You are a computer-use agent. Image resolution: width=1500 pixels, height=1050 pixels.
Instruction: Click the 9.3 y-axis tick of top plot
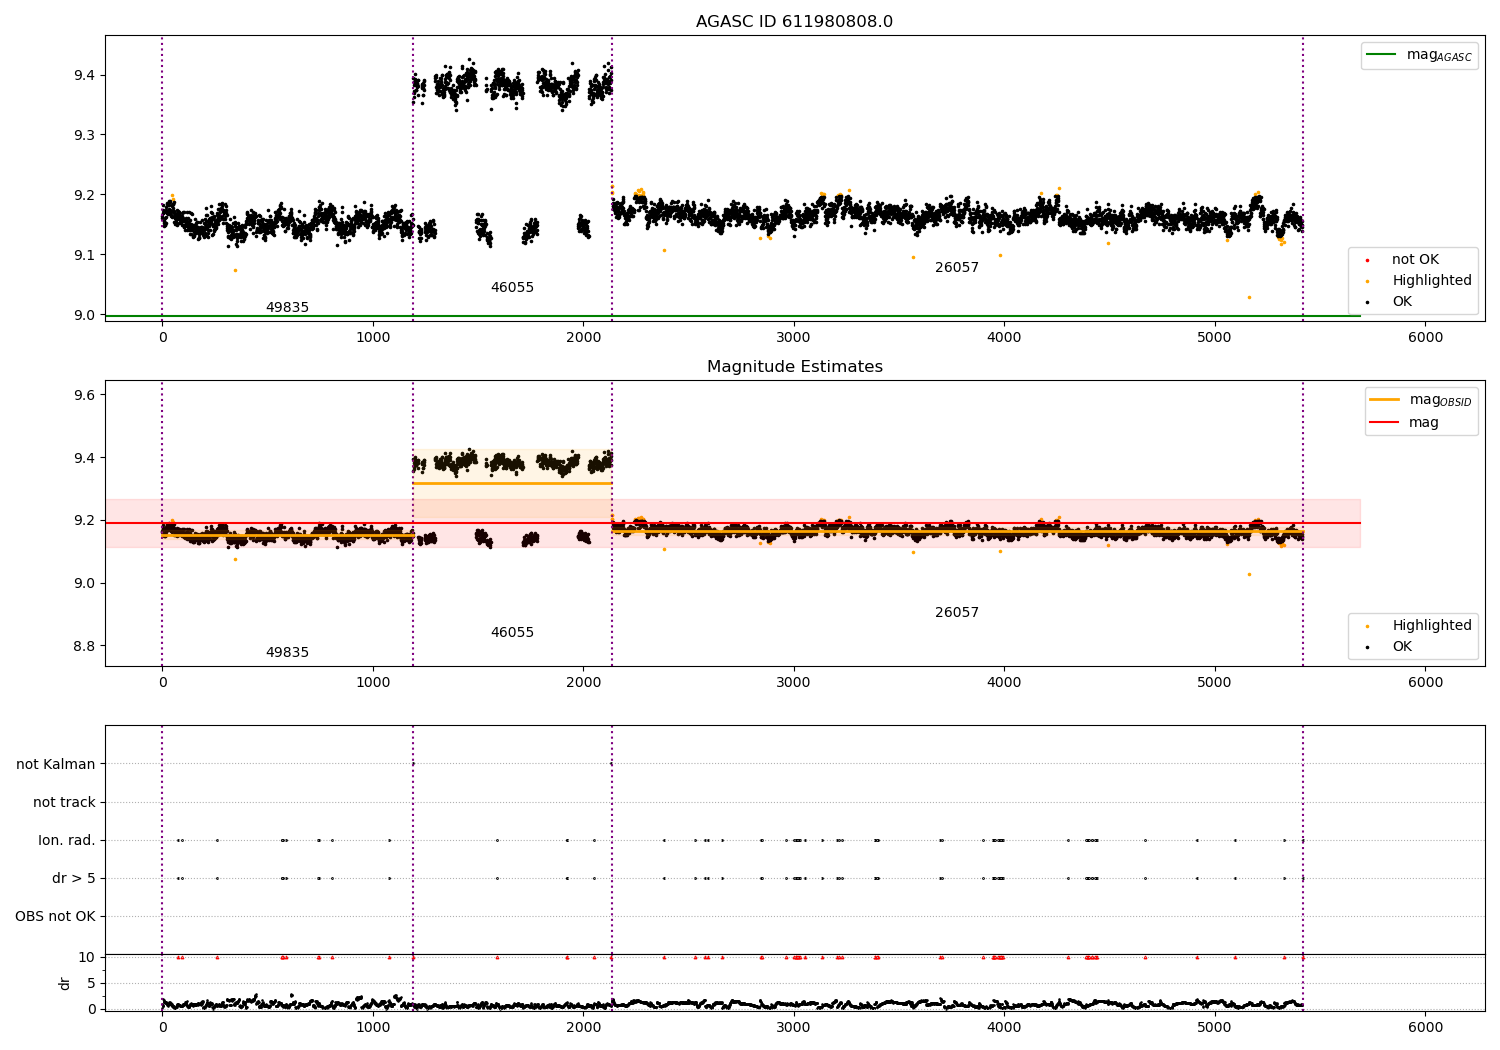point(84,135)
